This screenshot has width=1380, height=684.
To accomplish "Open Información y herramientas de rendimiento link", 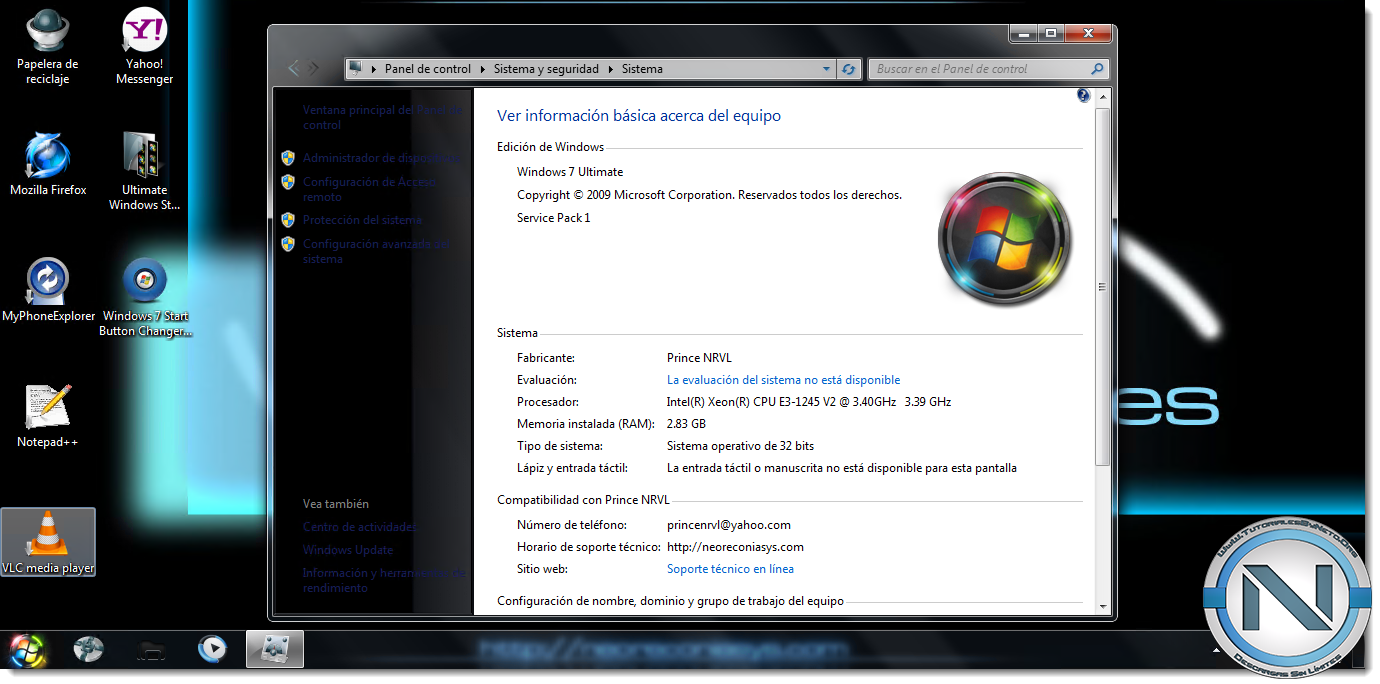I will 384,580.
